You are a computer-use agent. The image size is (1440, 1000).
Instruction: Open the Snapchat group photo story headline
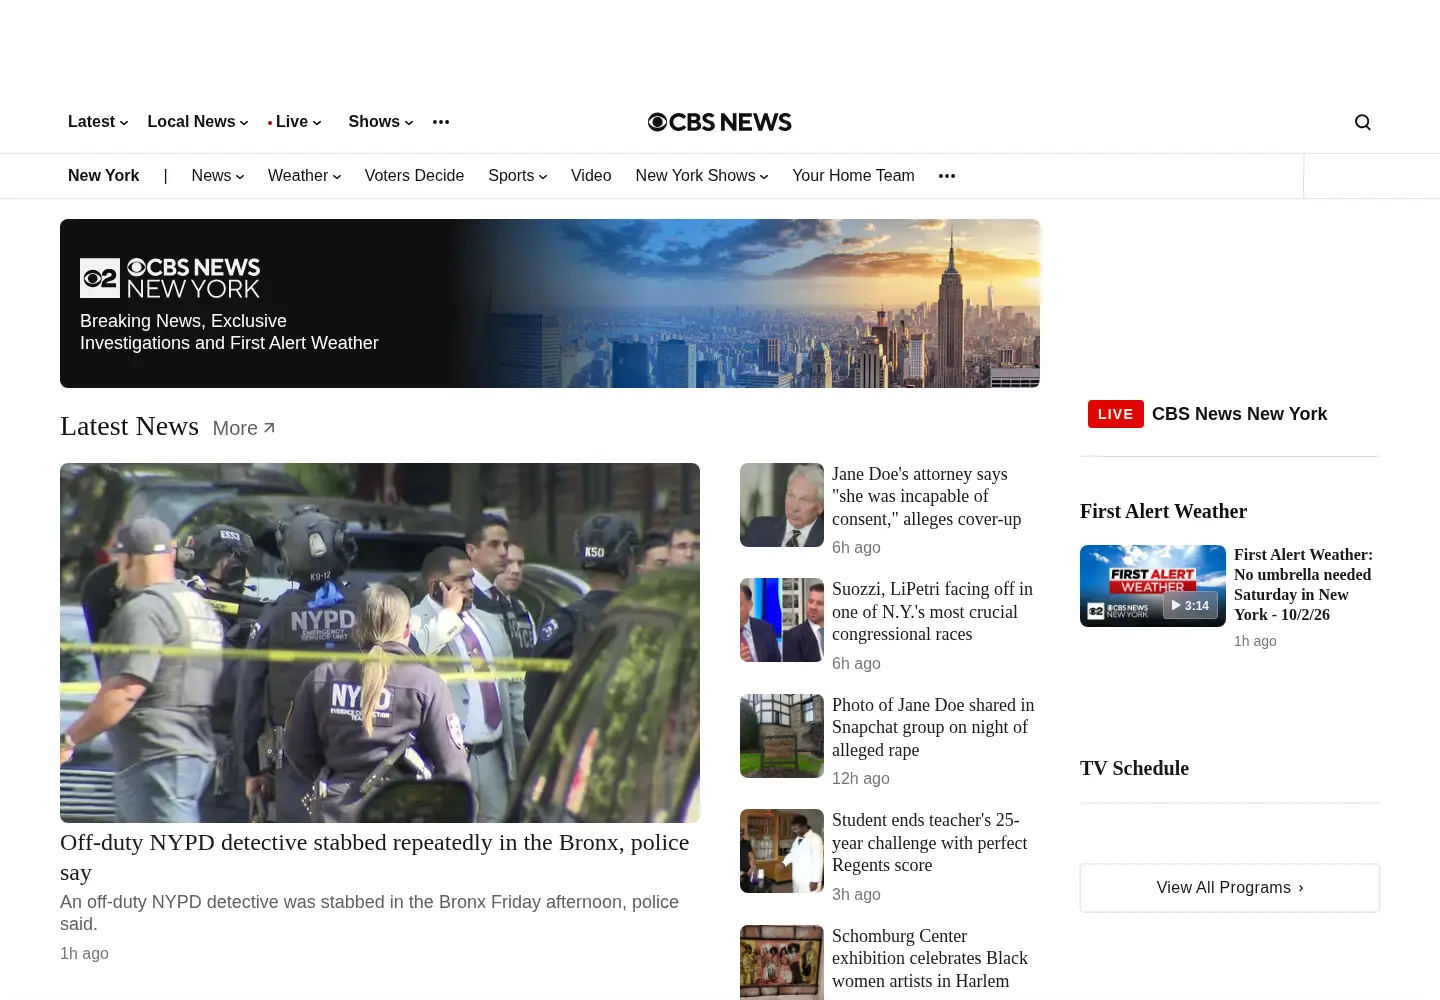[x=933, y=727]
